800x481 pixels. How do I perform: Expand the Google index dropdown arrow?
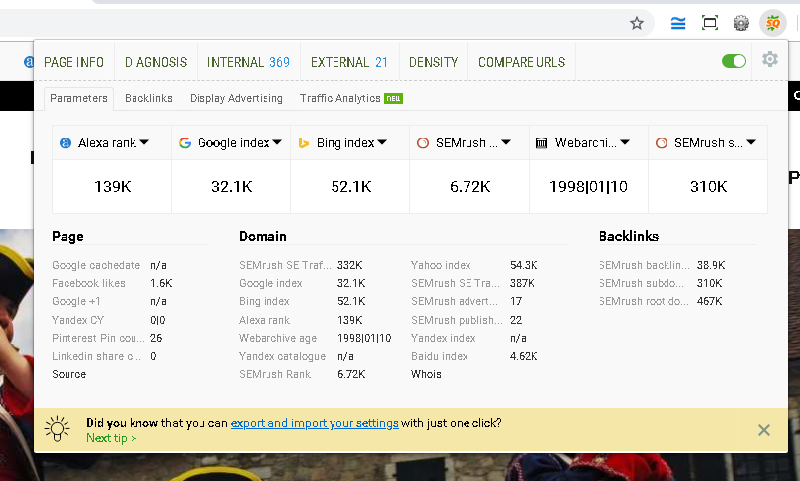click(x=277, y=142)
